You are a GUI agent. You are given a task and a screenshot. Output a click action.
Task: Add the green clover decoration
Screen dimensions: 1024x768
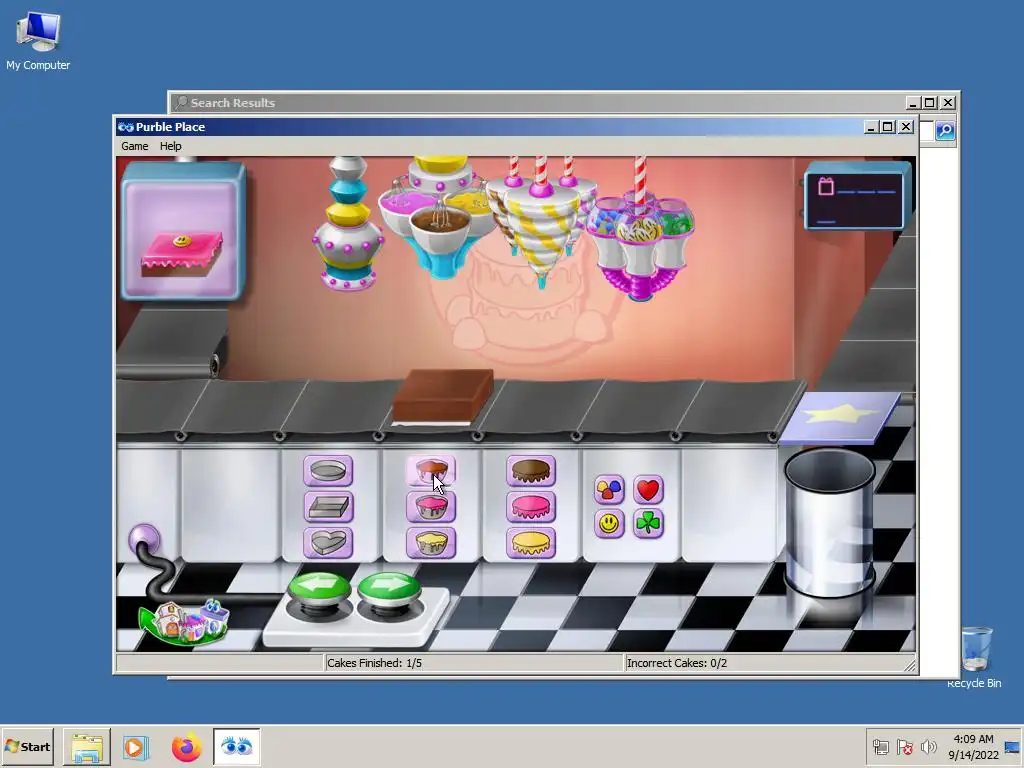pyautogui.click(x=648, y=523)
